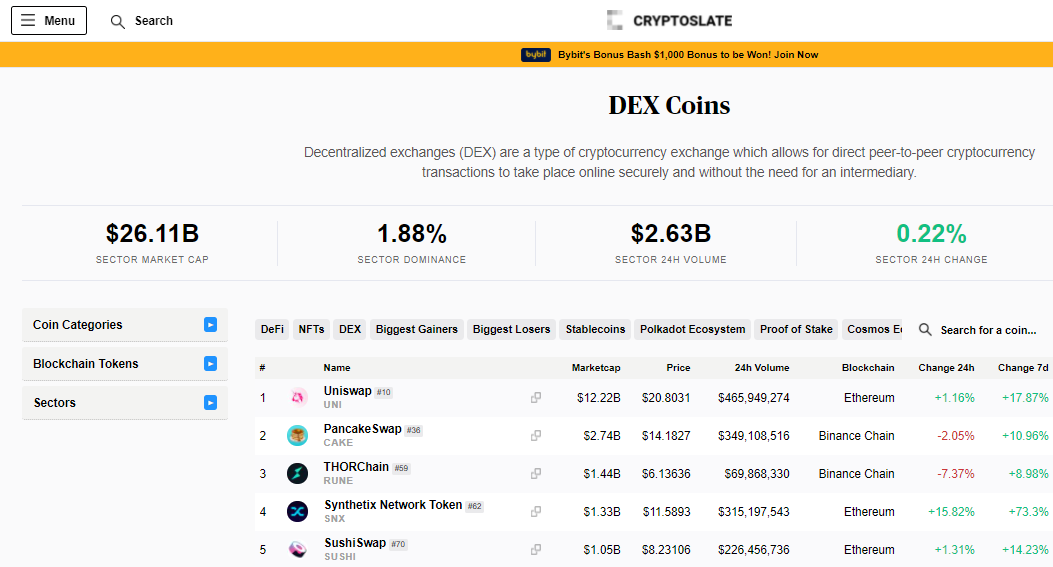
Task: Open the CryptoSlate logo home link
Action: [670, 20]
